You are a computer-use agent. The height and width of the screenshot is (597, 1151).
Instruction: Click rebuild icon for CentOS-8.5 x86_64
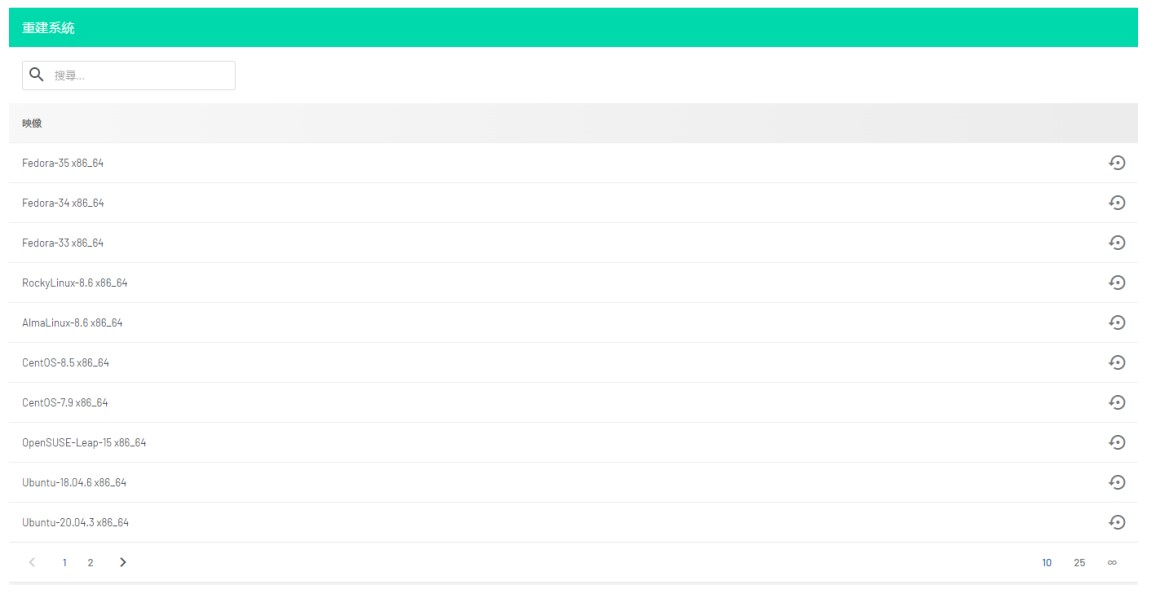(1118, 363)
